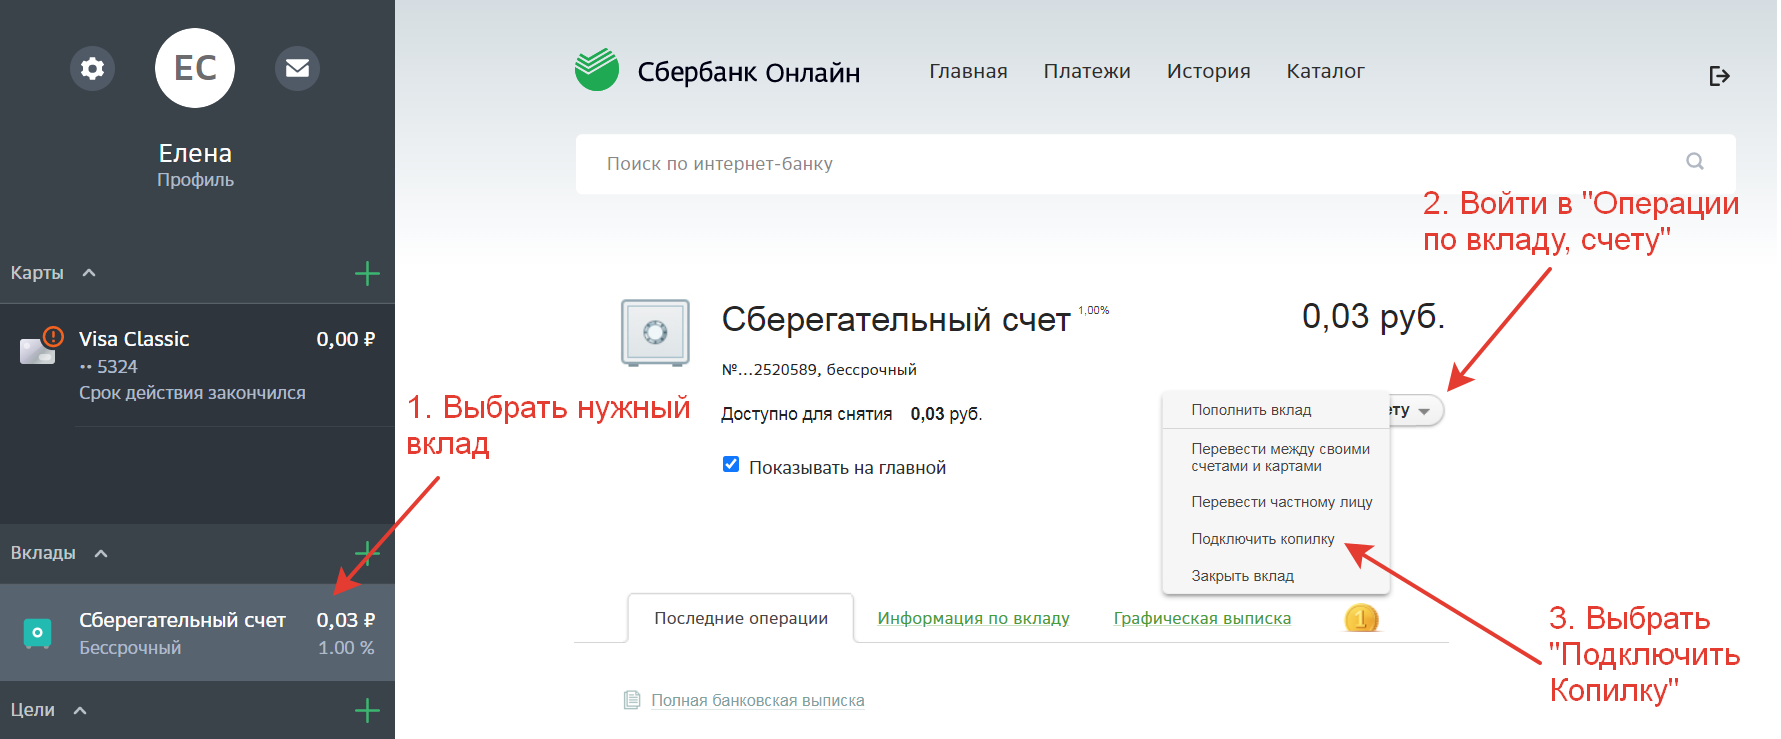Open the Каталог menu

click(1325, 71)
